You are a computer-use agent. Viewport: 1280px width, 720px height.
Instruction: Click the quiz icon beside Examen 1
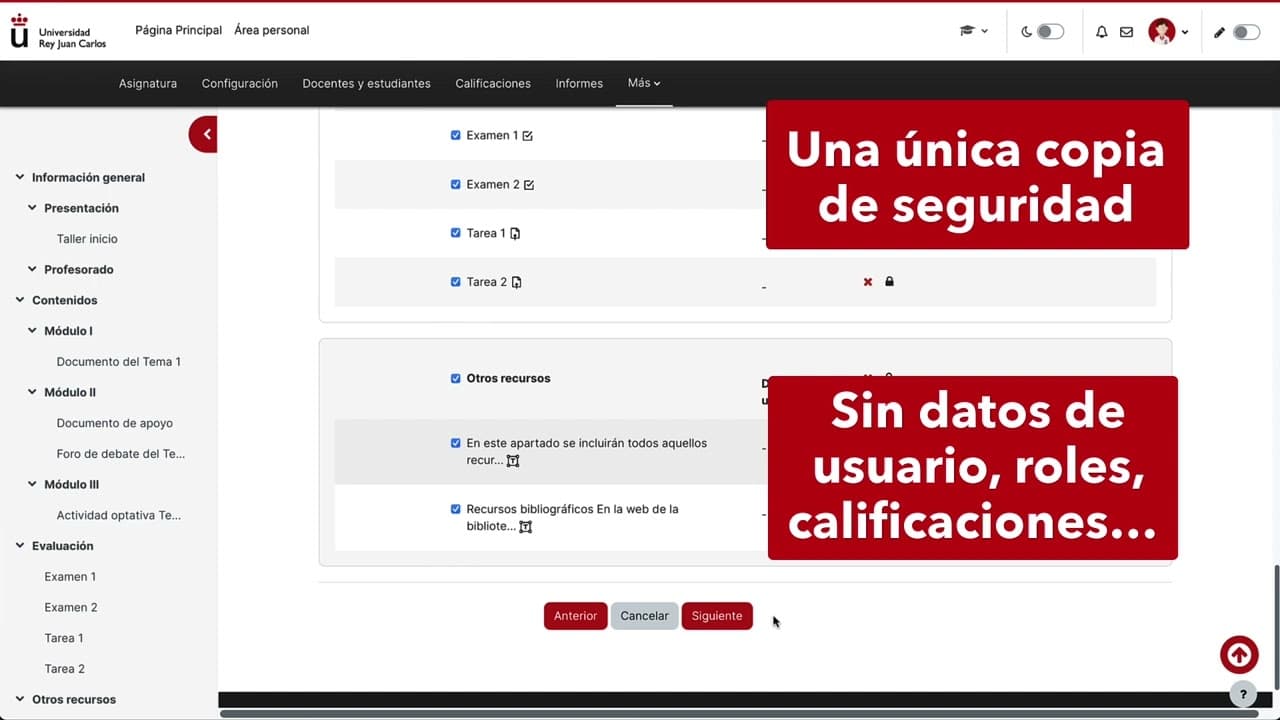tap(528, 136)
